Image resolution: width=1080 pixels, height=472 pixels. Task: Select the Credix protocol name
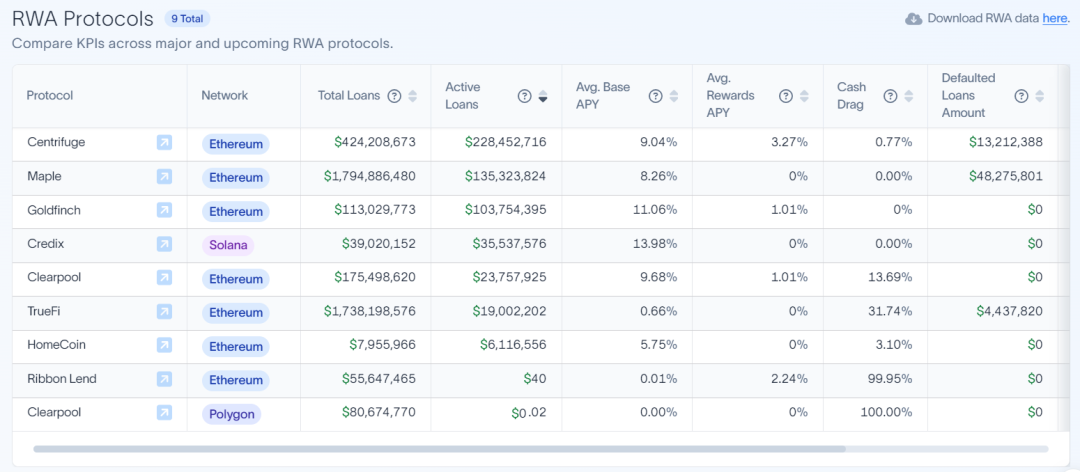(x=46, y=244)
